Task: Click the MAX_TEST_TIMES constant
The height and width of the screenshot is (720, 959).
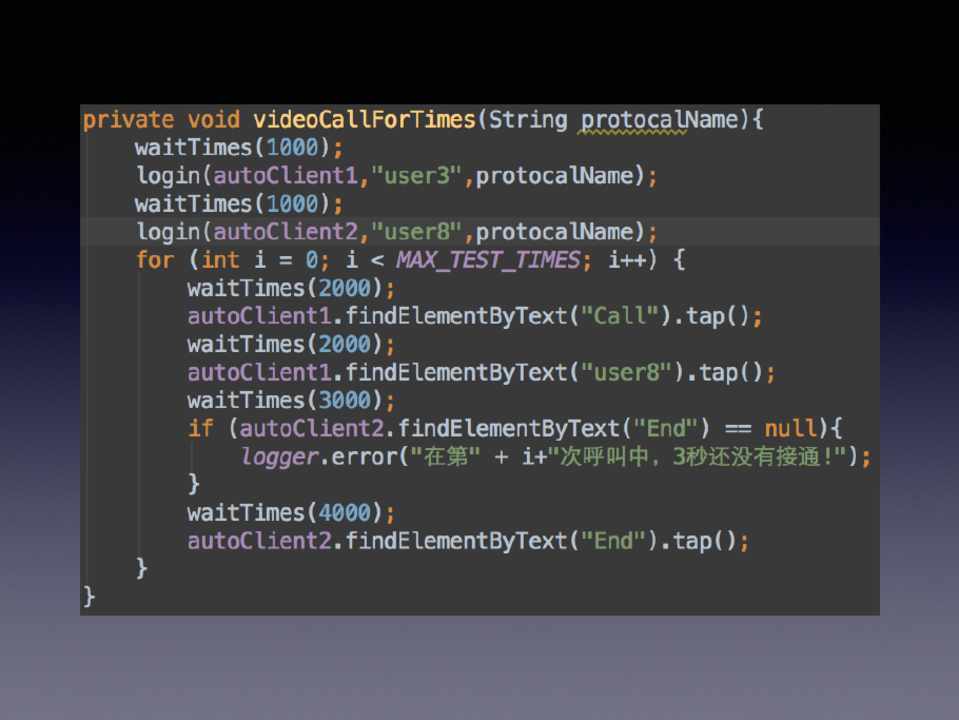Action: tap(487, 260)
